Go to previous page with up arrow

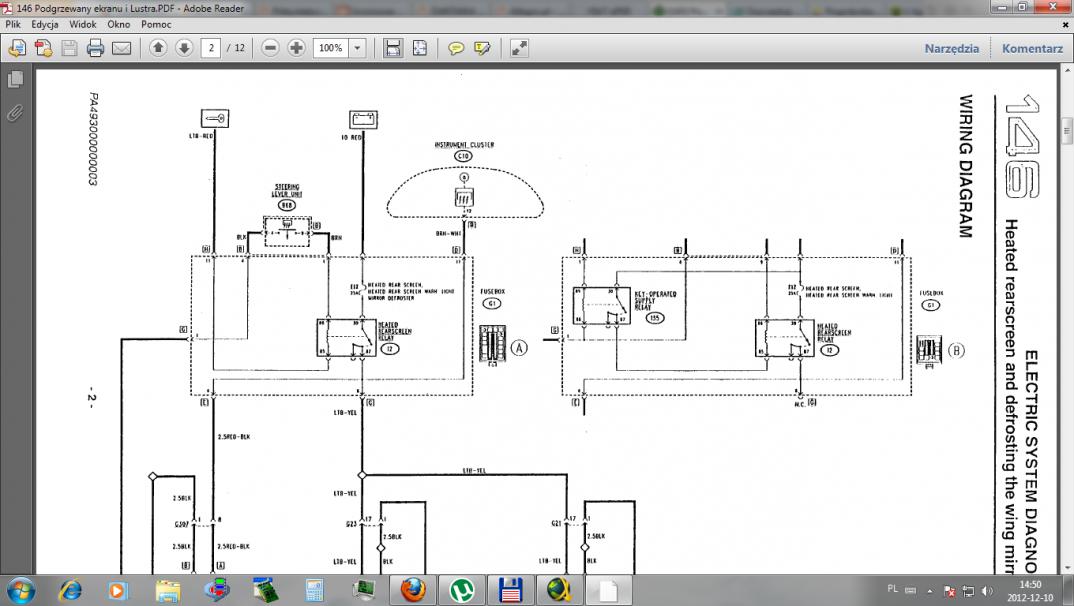point(158,48)
